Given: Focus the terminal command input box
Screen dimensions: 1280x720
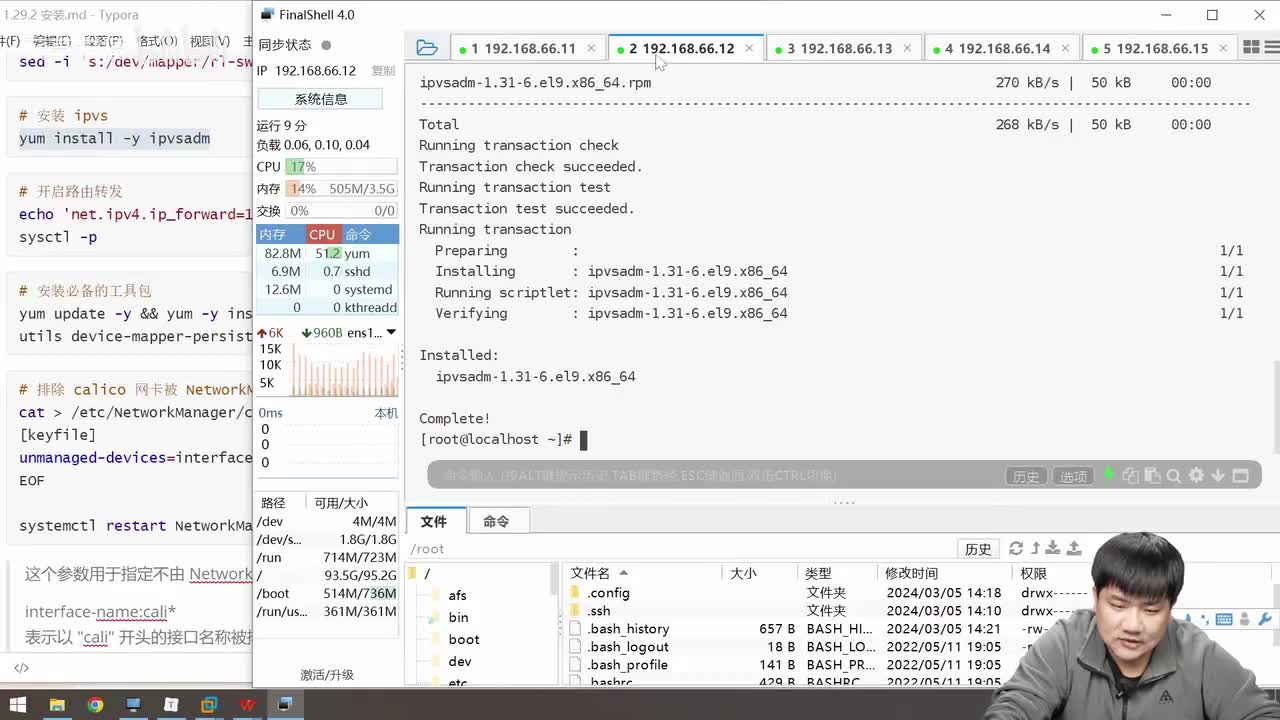Looking at the screenshot, I should [x=715, y=476].
